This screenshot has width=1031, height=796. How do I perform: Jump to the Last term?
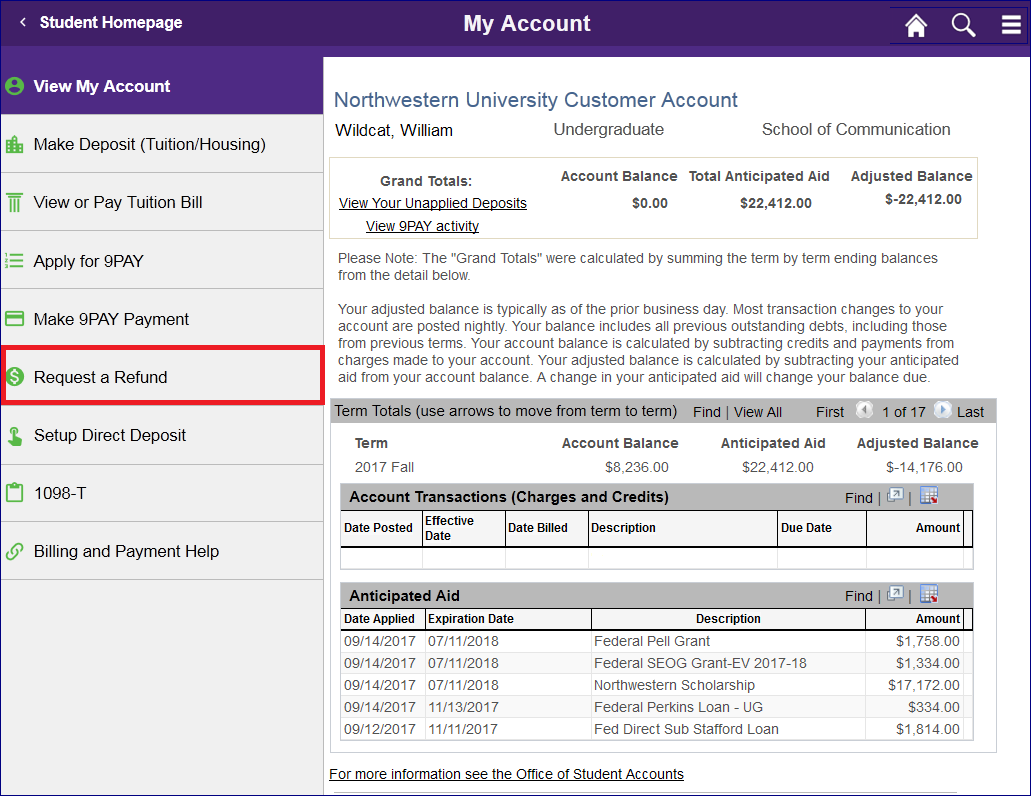[971, 410]
